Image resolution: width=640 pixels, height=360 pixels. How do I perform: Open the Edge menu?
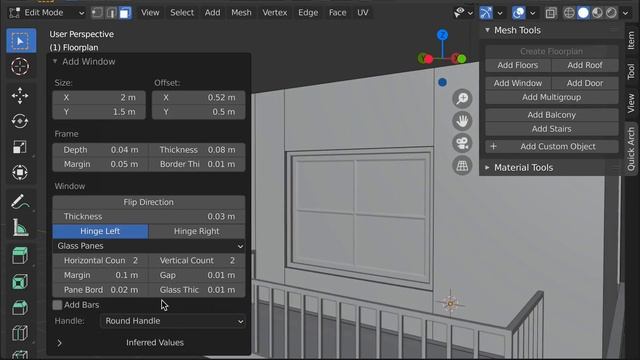point(308,13)
